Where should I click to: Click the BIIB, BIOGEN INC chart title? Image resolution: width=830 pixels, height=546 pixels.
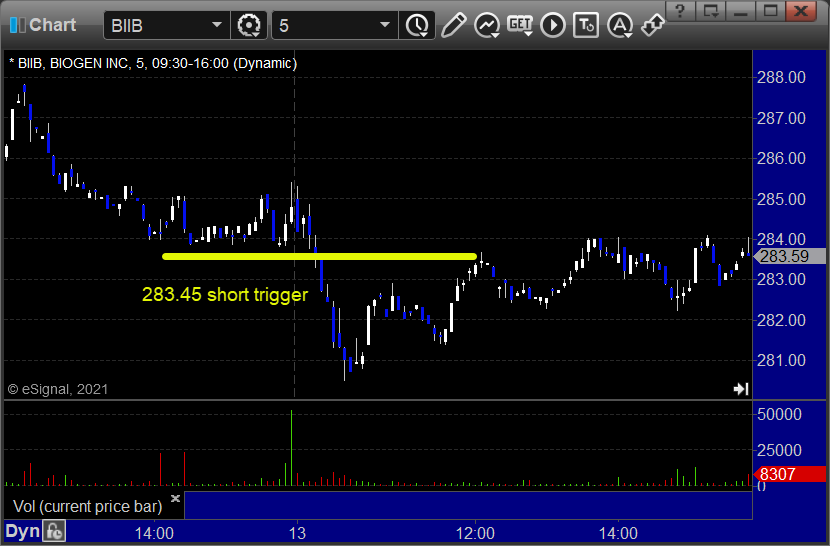coord(152,64)
